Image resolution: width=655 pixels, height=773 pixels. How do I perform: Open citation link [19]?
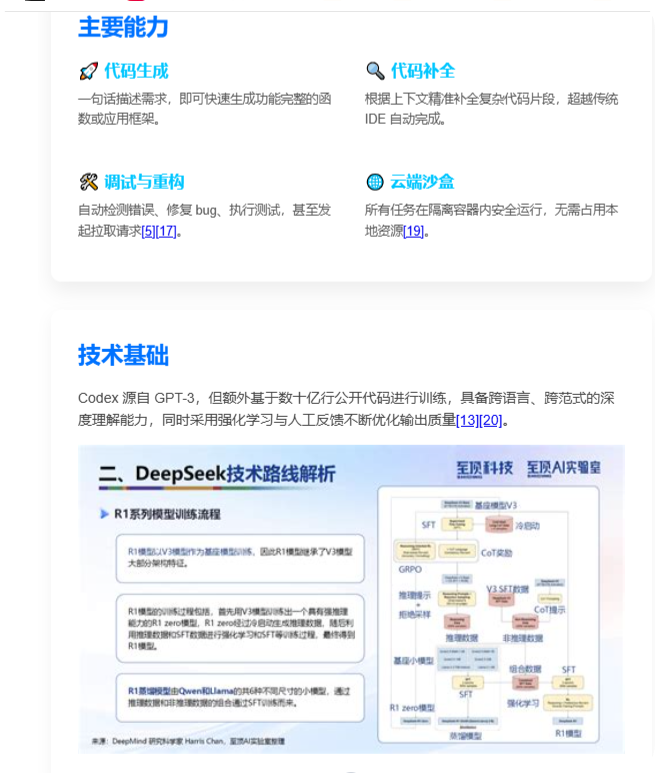tap(414, 231)
